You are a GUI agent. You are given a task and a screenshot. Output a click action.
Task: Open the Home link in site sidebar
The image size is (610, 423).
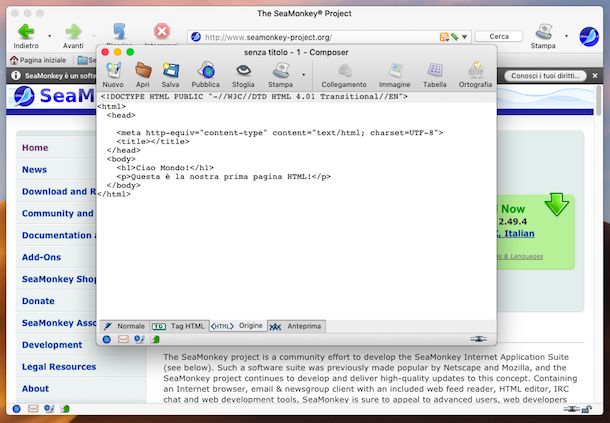pos(35,148)
